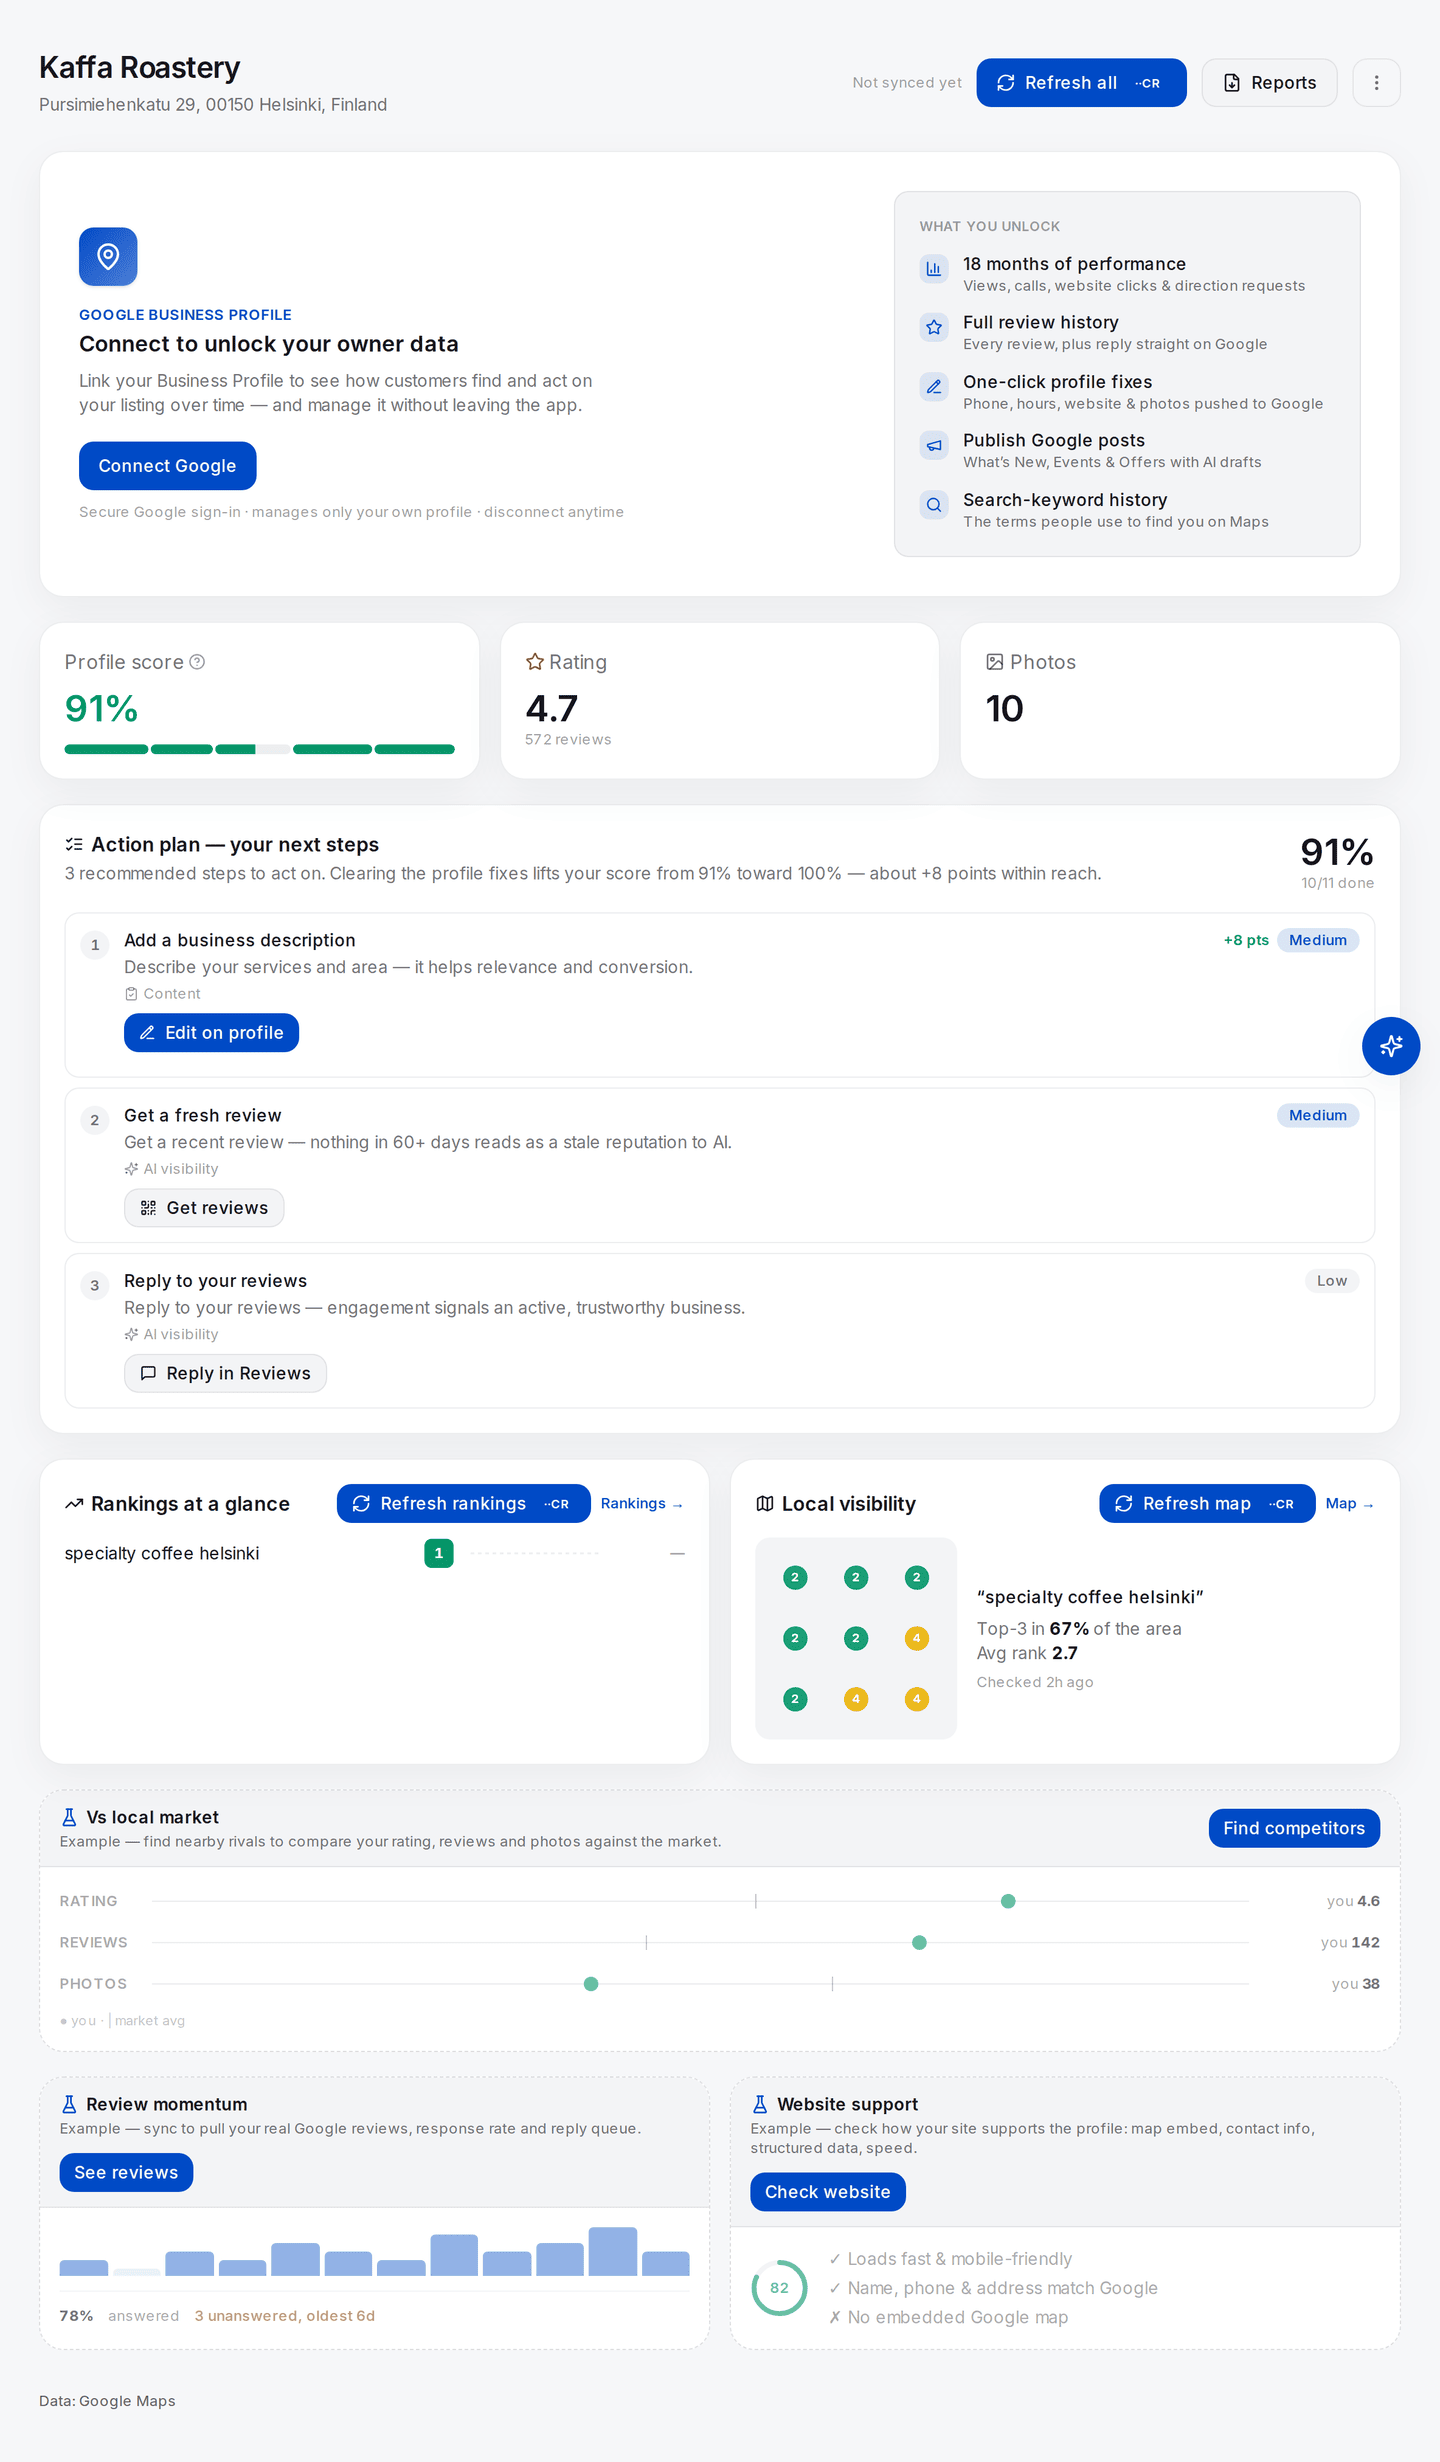Image resolution: width=1440 pixels, height=2462 pixels.
Task: Click the Refresh rankings button
Action: coord(463,1504)
